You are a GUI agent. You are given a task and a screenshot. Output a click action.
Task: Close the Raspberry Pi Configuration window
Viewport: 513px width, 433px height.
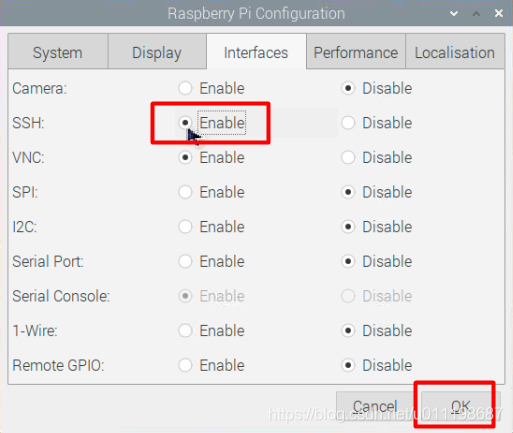(x=499, y=13)
